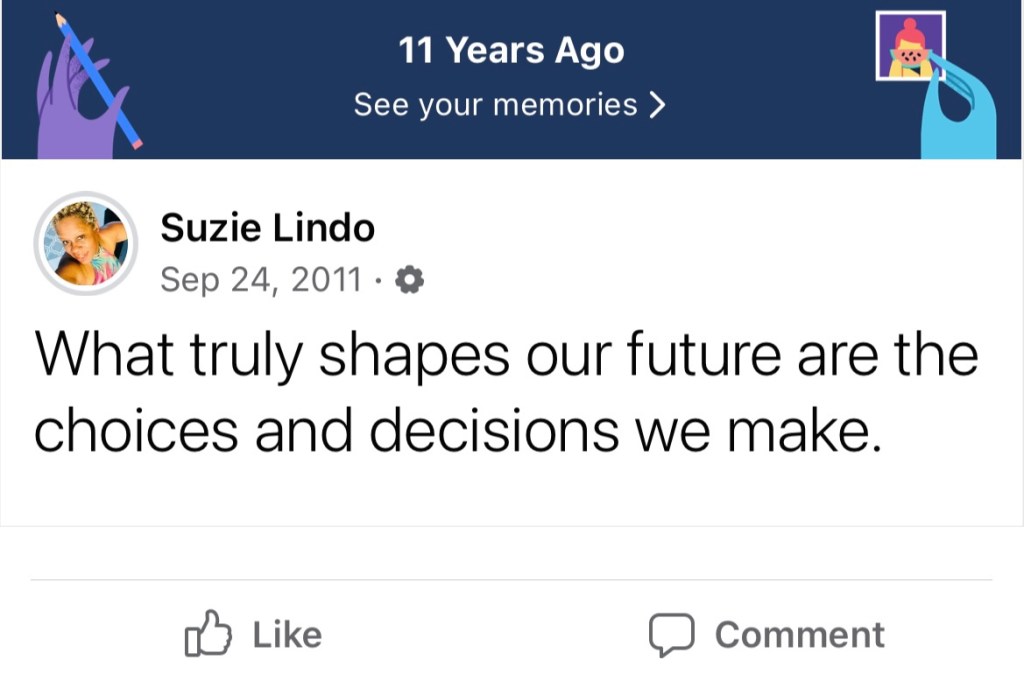Tap the thumbs-up Like icon
Screen dimensions: 1024x681
pyautogui.click(x=208, y=634)
